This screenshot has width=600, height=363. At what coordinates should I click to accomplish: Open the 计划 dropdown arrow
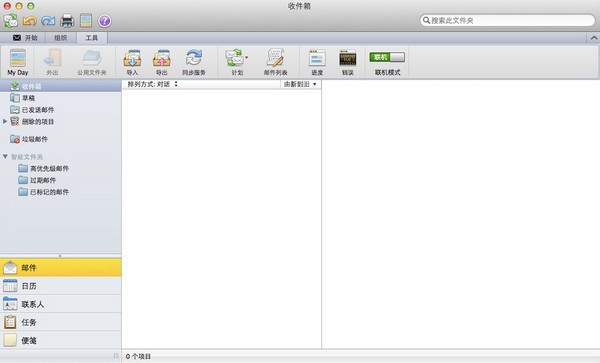pos(246,58)
